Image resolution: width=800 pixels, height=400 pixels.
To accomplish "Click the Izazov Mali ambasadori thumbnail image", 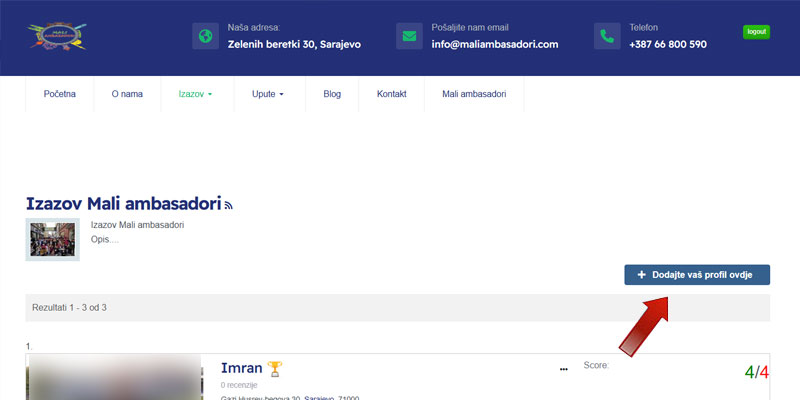I will coord(52,239).
